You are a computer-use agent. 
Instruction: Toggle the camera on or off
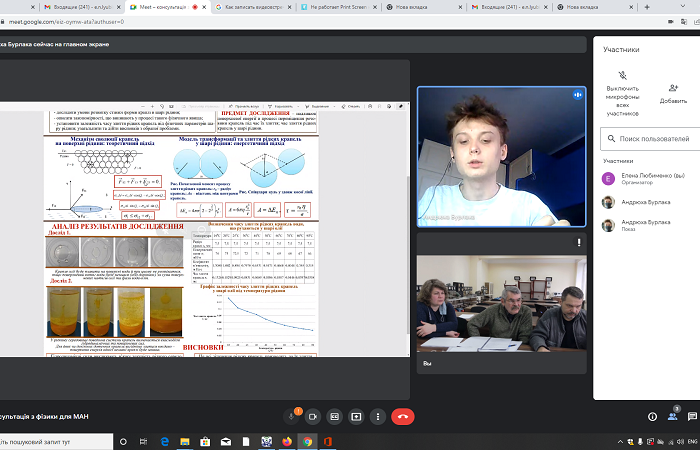(x=311, y=415)
